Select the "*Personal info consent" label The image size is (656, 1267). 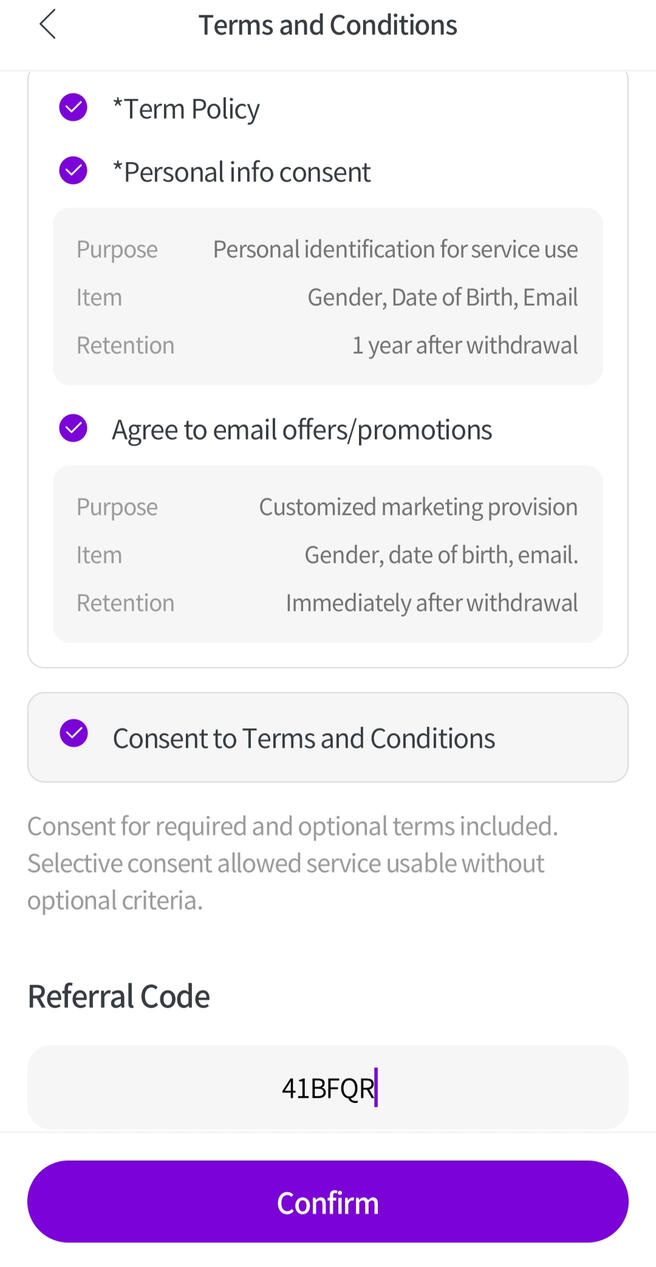(x=241, y=172)
